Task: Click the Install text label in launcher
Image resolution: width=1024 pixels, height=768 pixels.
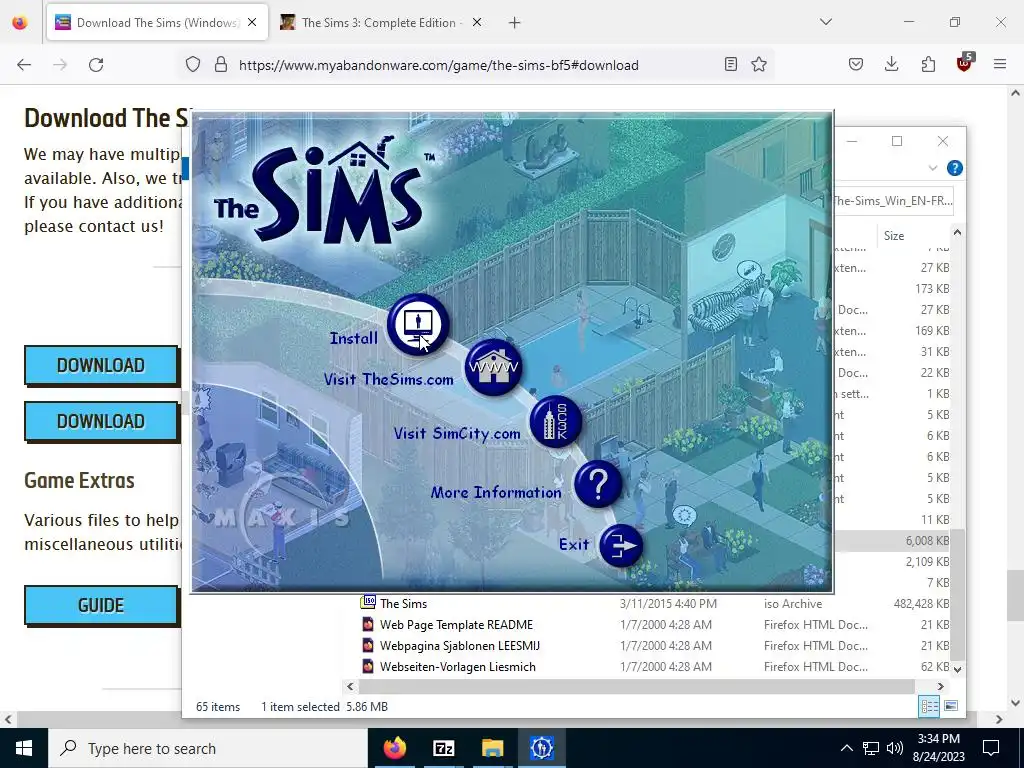Action: [x=353, y=338]
